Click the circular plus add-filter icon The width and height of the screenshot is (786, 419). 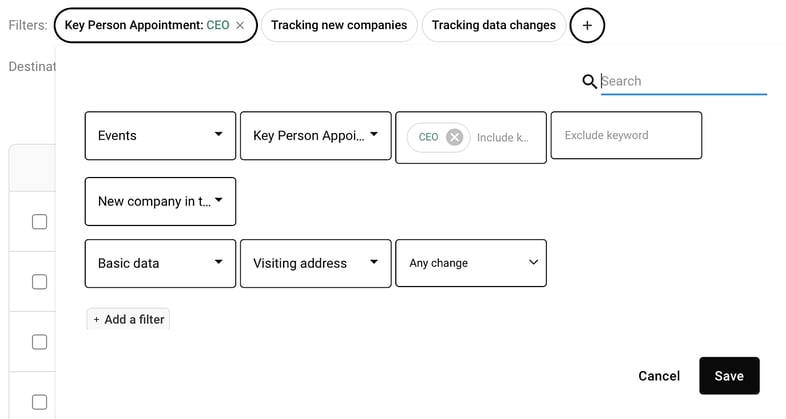(587, 25)
